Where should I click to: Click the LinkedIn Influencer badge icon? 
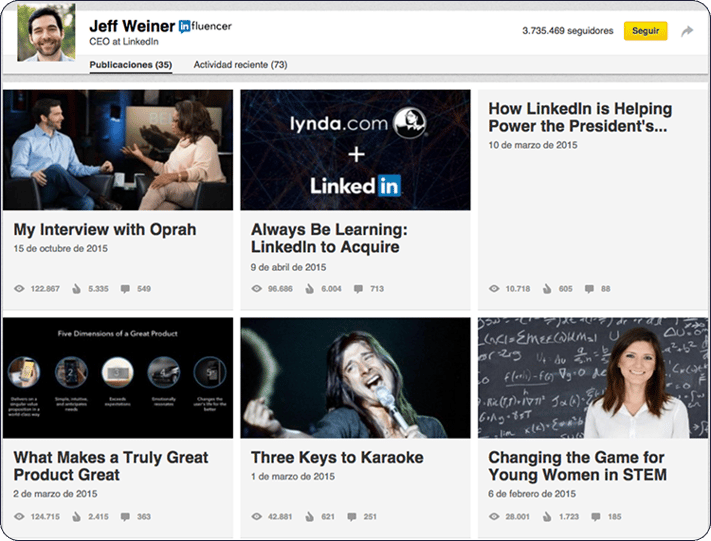184,27
